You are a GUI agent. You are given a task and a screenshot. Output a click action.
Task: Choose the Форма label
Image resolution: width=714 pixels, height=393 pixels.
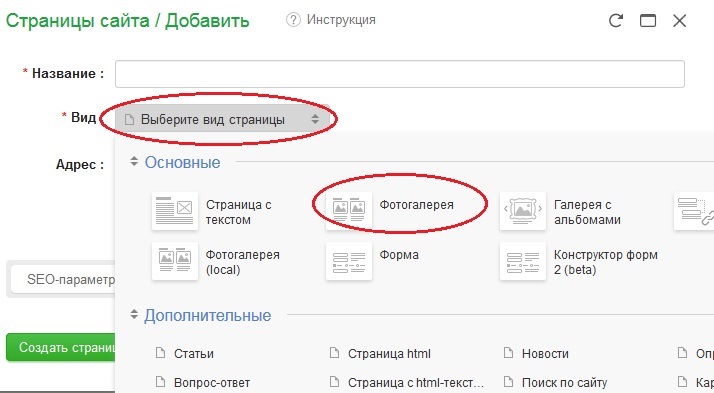click(399, 255)
